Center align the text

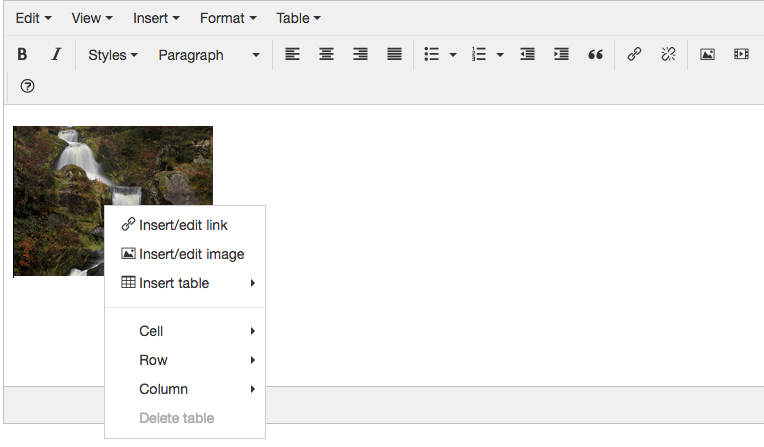click(326, 55)
